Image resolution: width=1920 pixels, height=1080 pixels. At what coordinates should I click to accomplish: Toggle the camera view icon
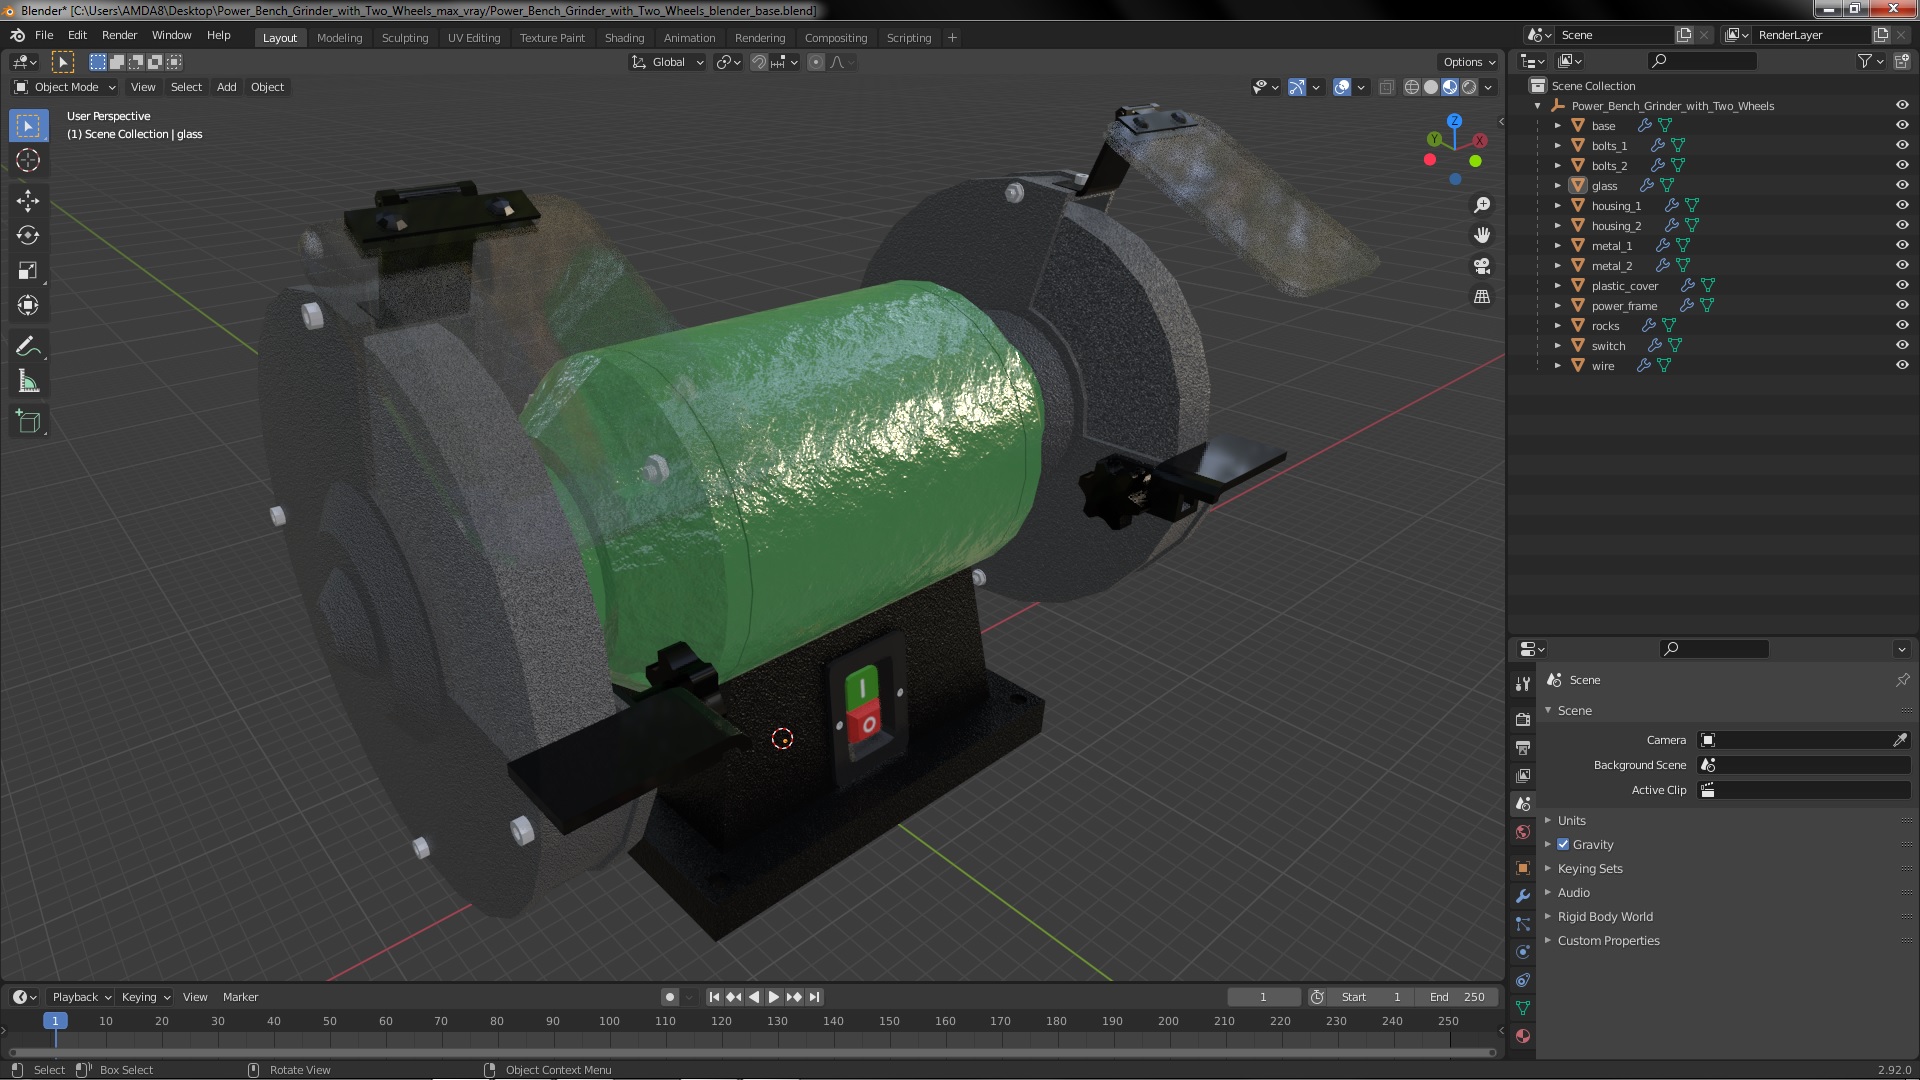(1482, 266)
